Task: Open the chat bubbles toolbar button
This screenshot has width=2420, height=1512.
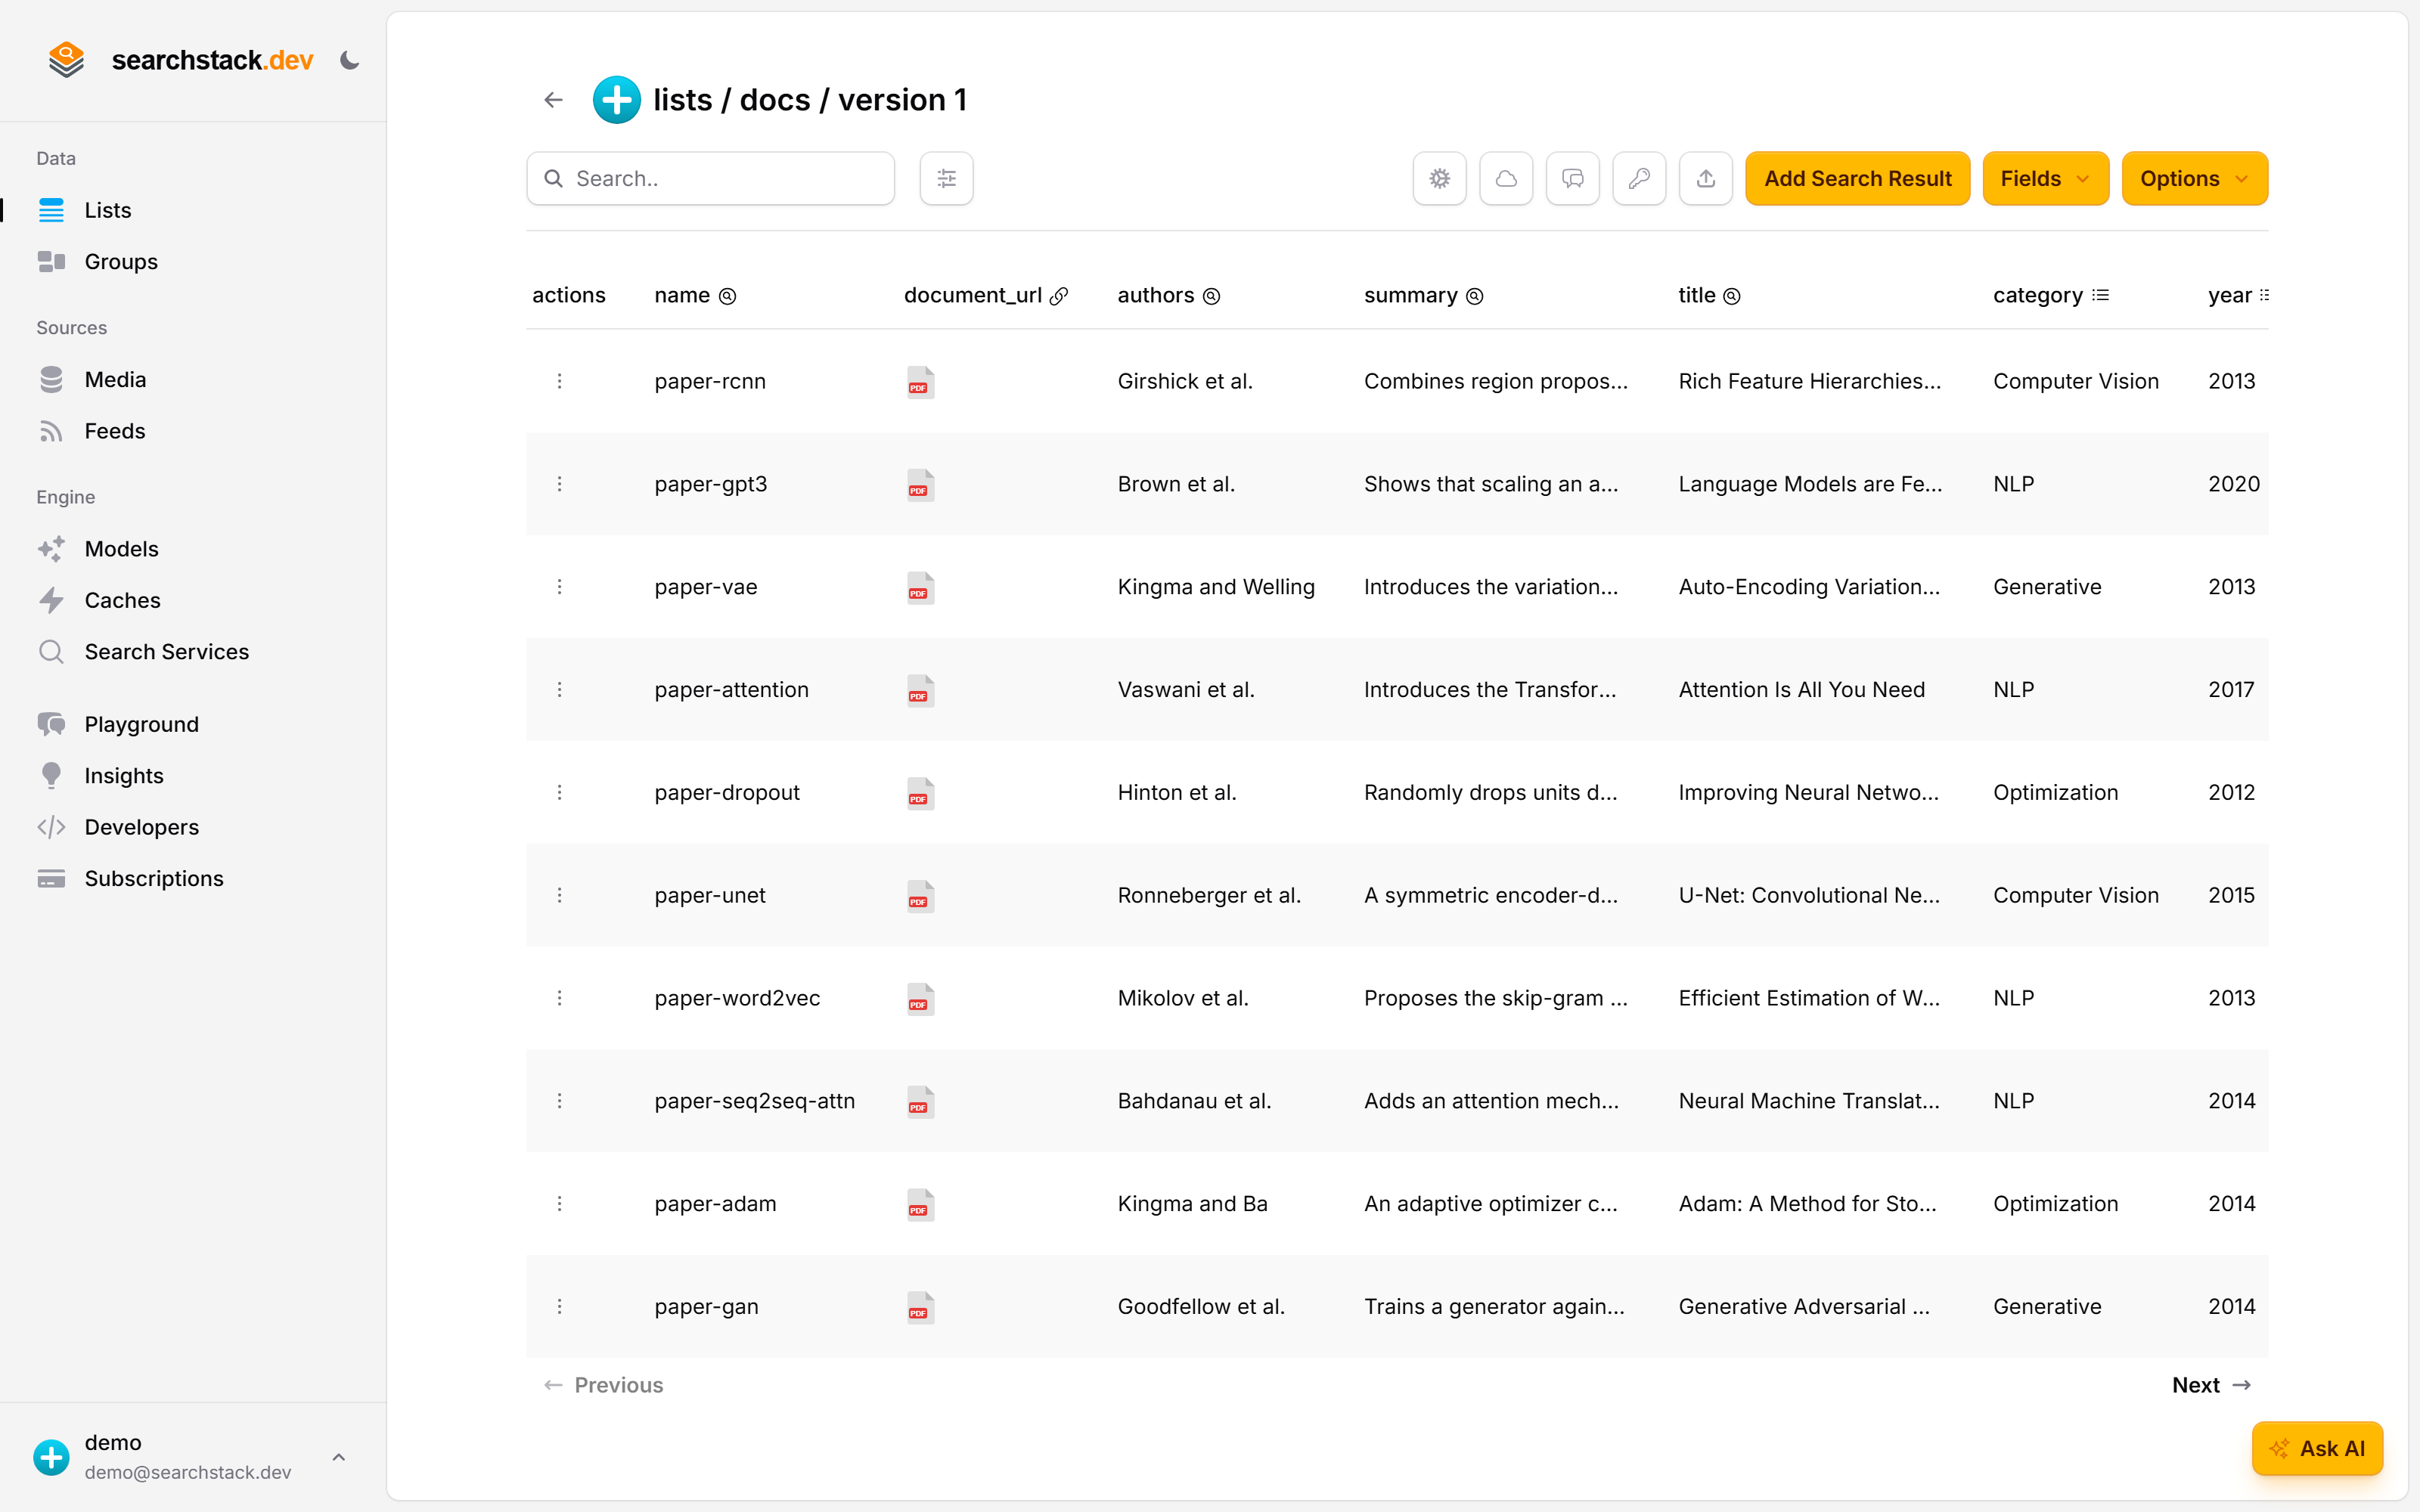Action: (x=1573, y=179)
